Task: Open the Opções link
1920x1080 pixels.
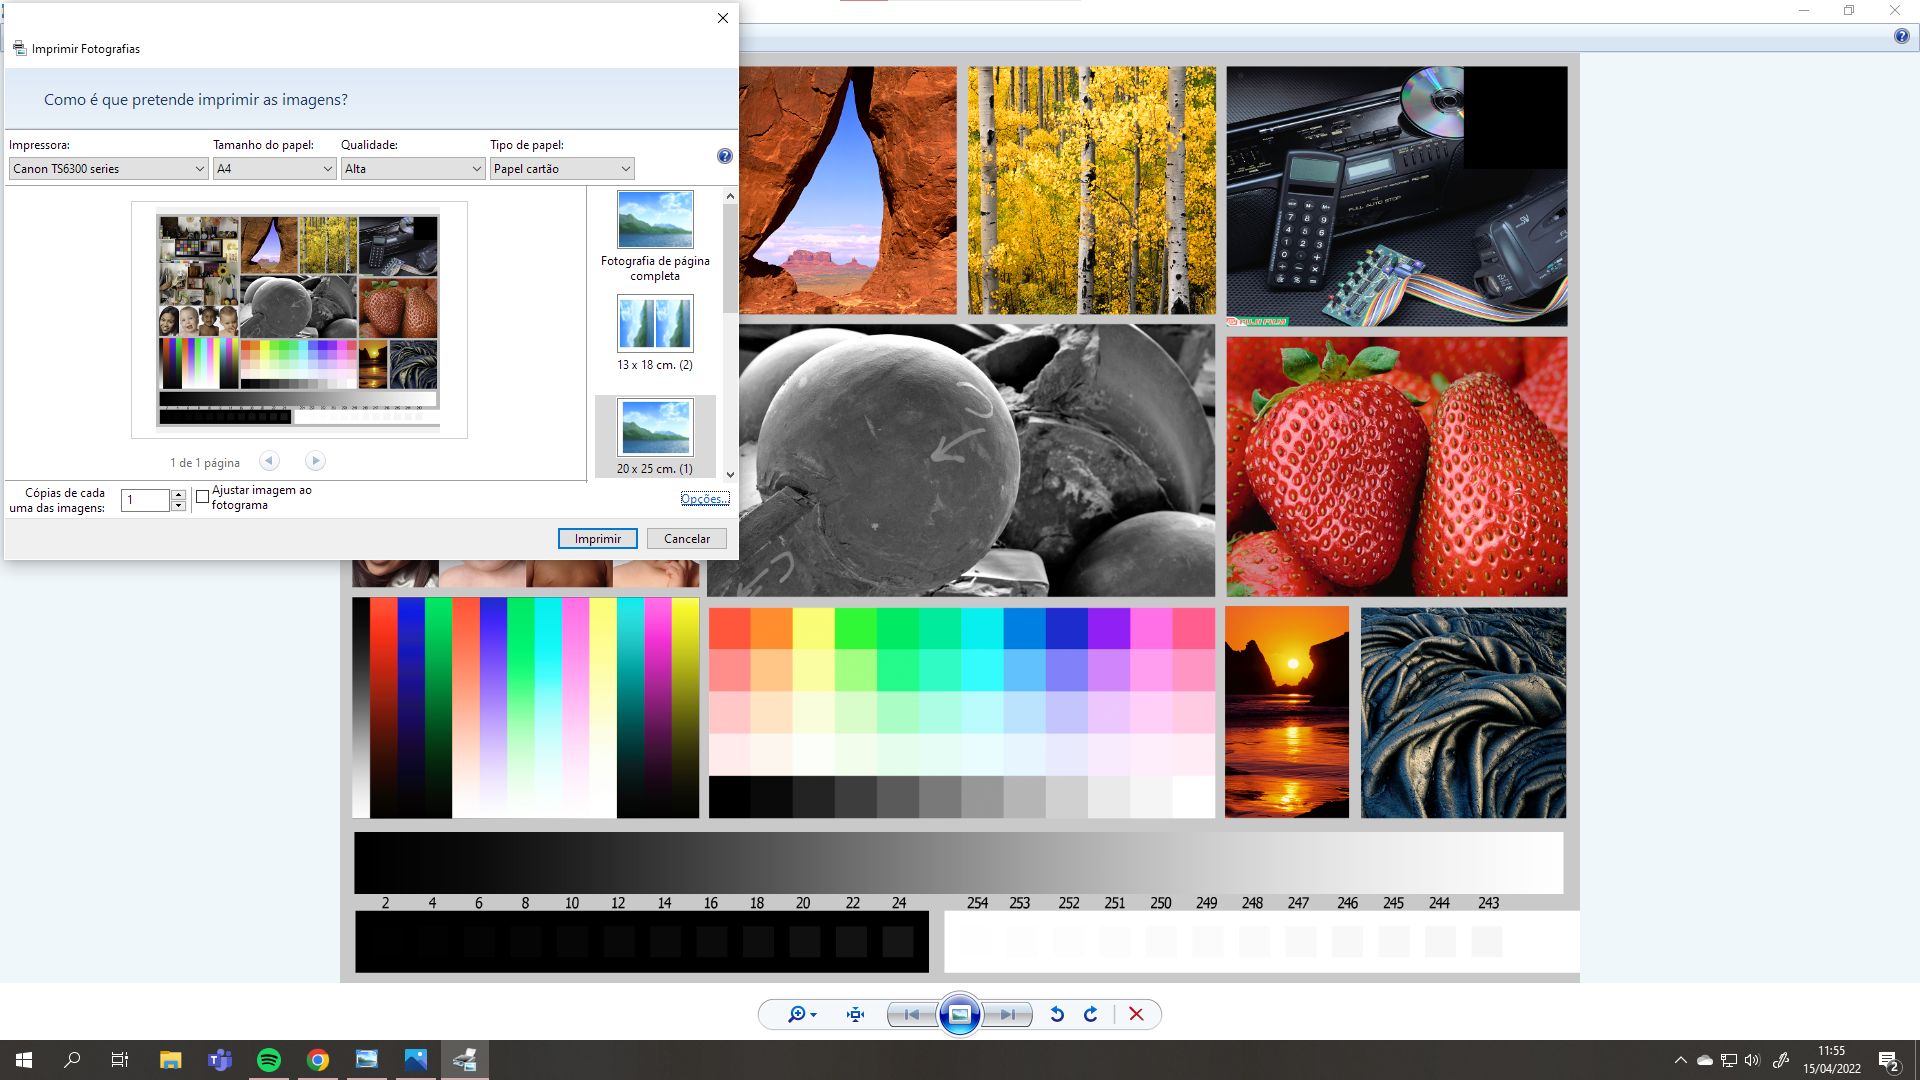Action: pos(704,499)
